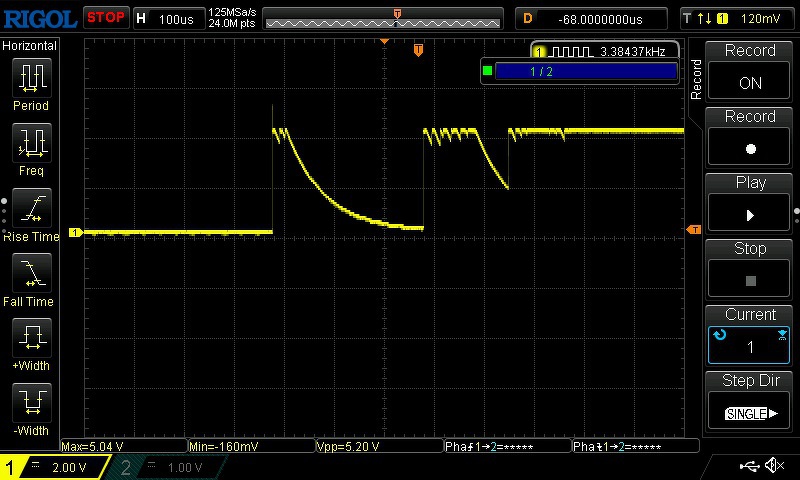This screenshot has height=480, width=800.
Task: Select the Current frame field
Action: pos(749,345)
